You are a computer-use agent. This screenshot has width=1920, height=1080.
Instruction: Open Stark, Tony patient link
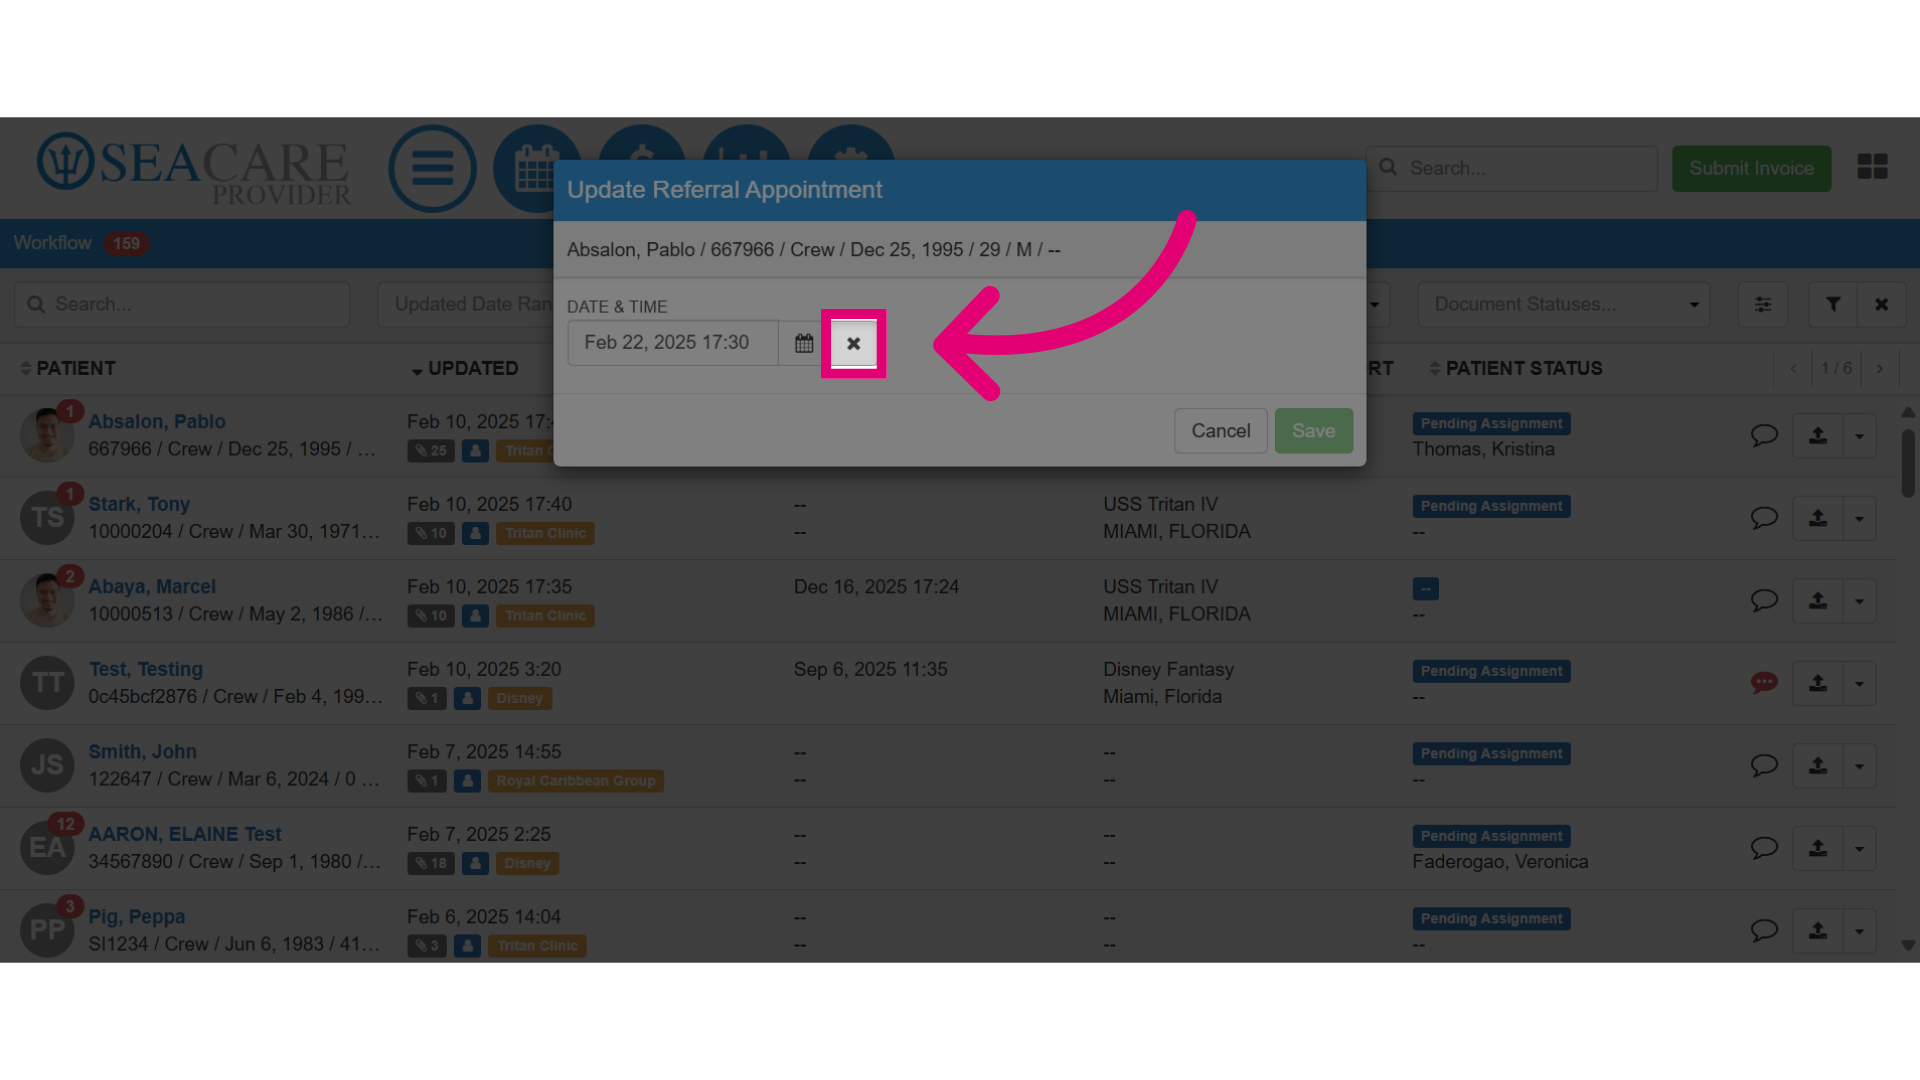[139, 504]
